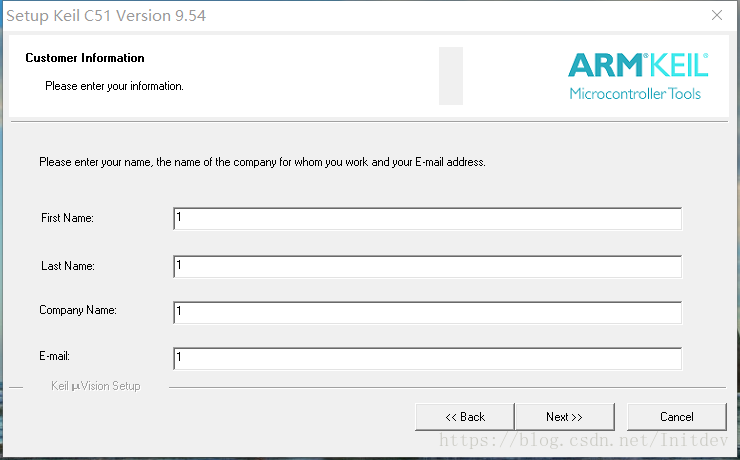Image resolution: width=740 pixels, height=460 pixels.
Task: Click the Company Name label
Action: [x=78, y=310]
